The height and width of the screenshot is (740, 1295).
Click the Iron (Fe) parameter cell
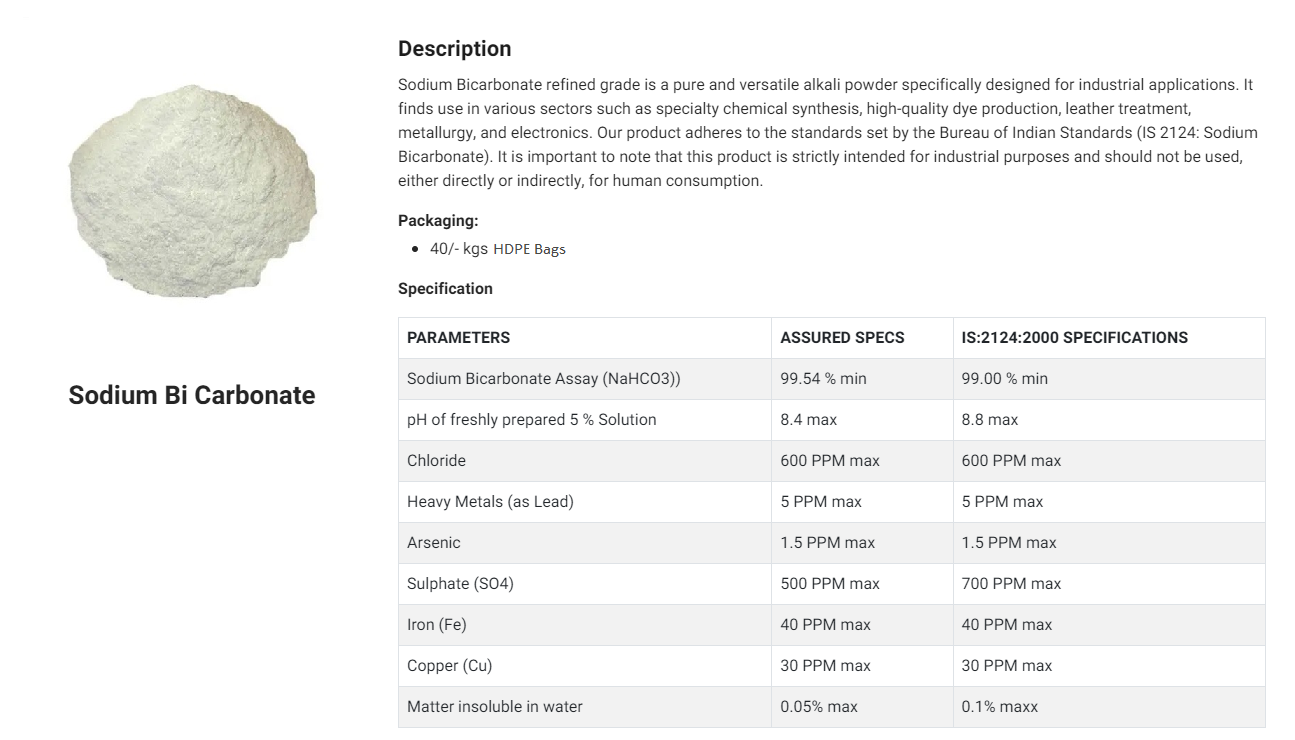coord(585,625)
